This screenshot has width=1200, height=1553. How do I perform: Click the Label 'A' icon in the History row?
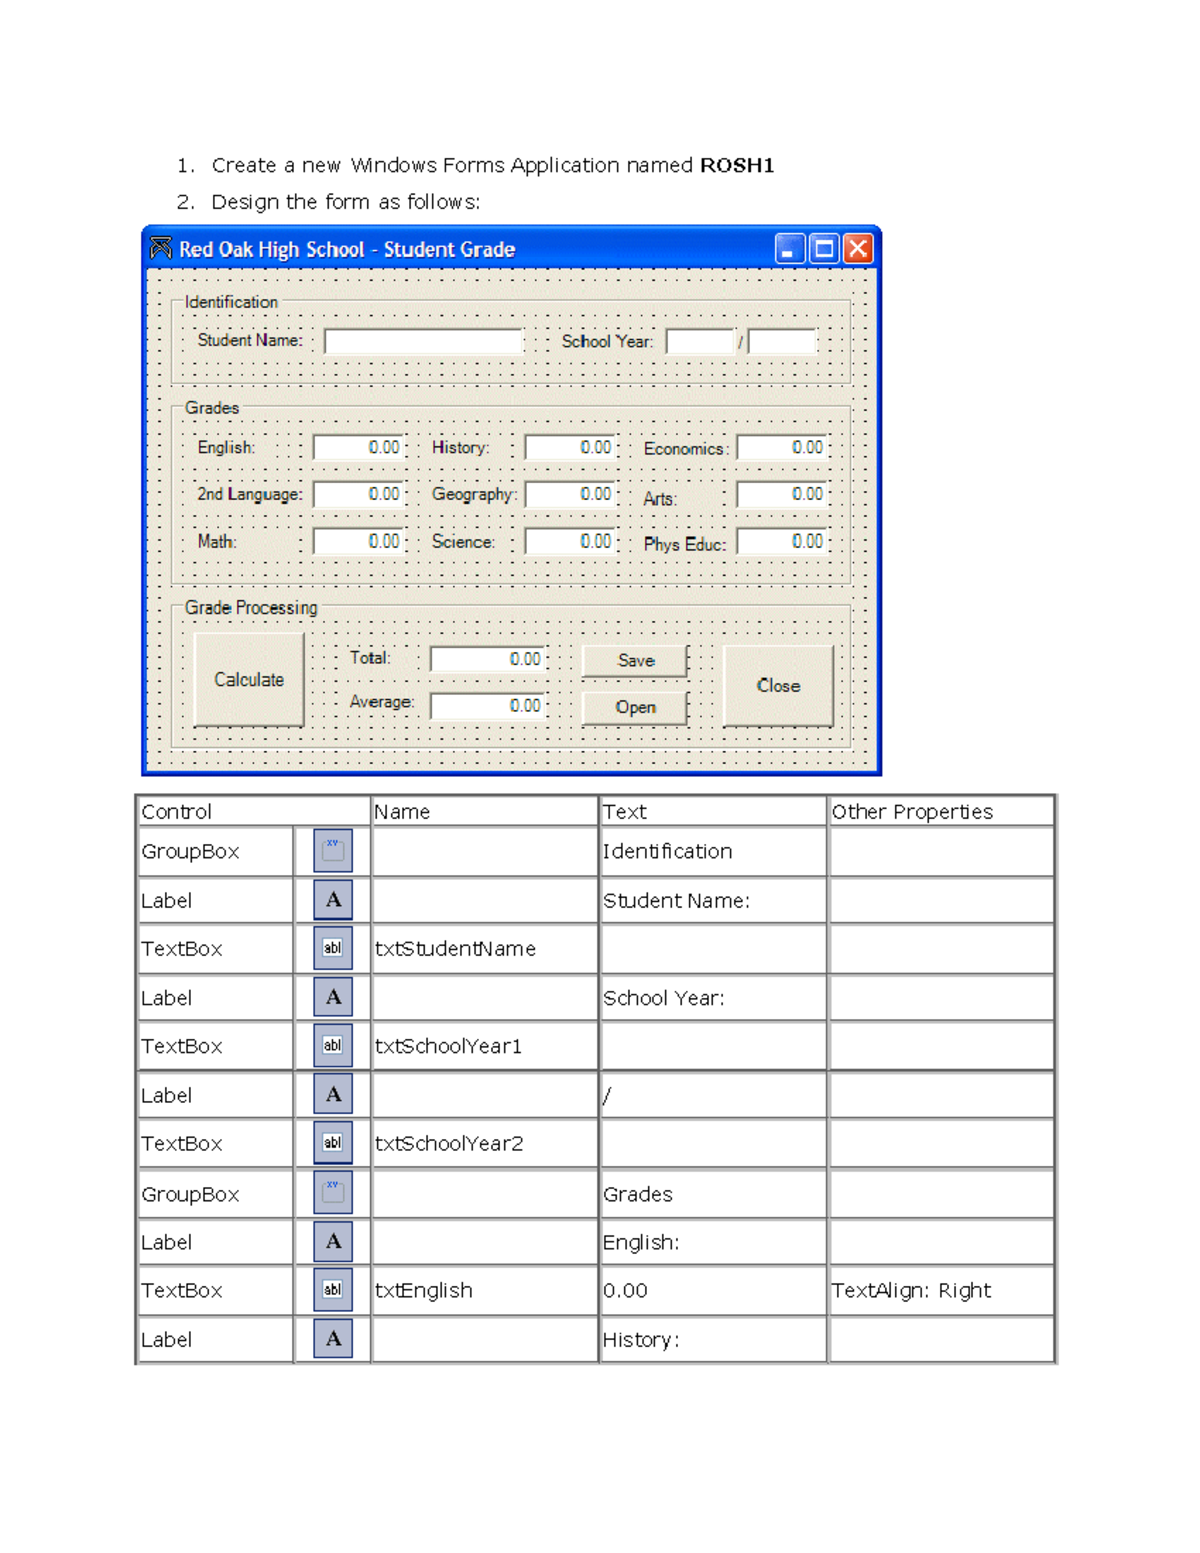pyautogui.click(x=332, y=1338)
